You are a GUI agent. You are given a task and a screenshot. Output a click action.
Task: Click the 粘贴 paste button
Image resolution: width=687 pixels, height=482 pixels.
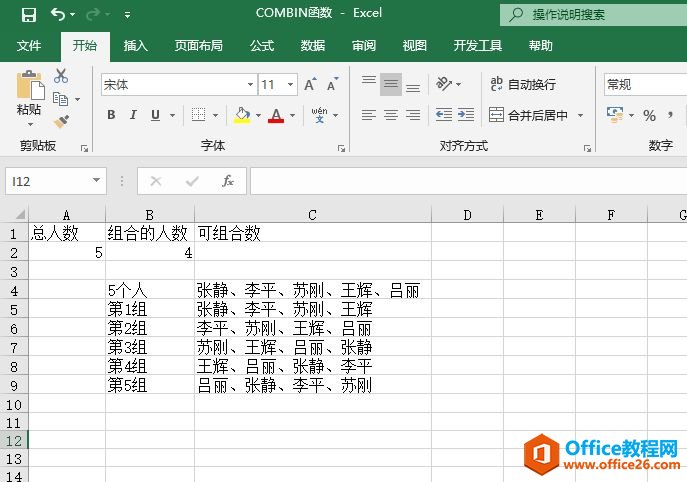point(29,96)
